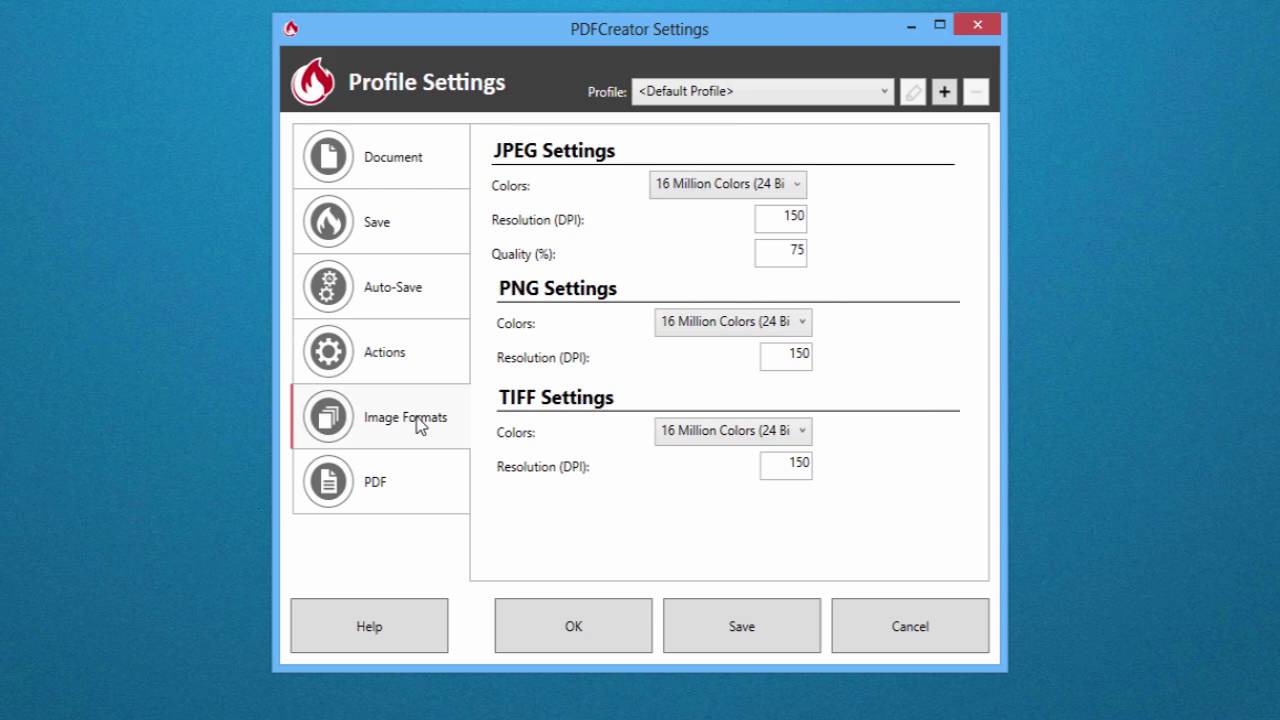
Task: Click the Auto-Save gears icon
Action: click(x=328, y=287)
